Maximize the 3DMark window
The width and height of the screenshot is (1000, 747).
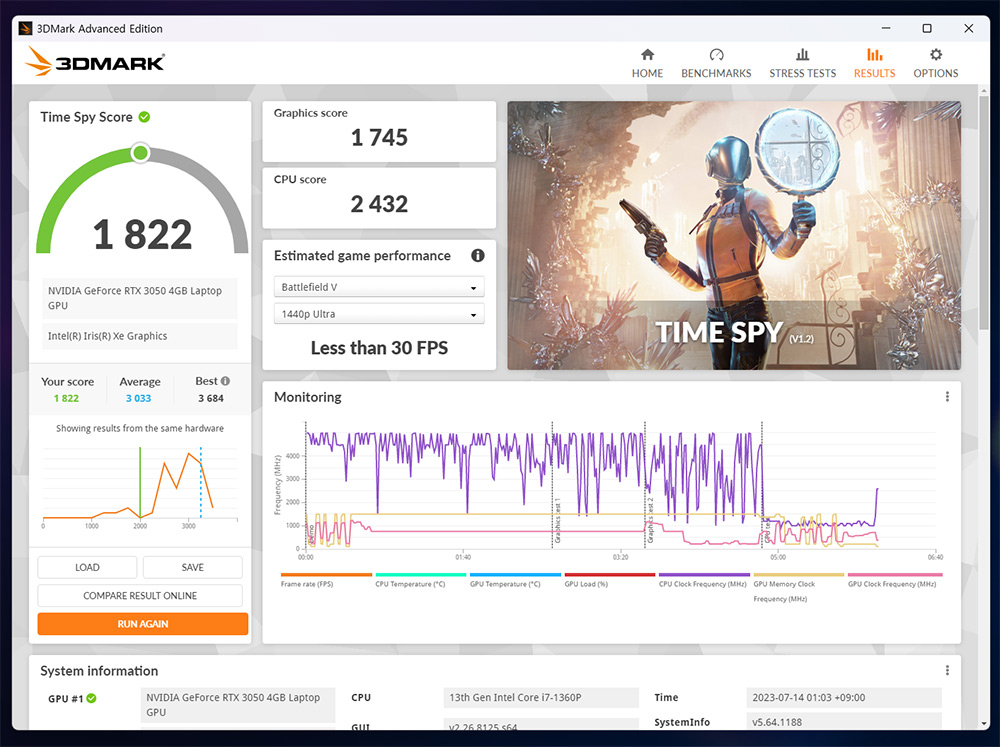pos(927,28)
